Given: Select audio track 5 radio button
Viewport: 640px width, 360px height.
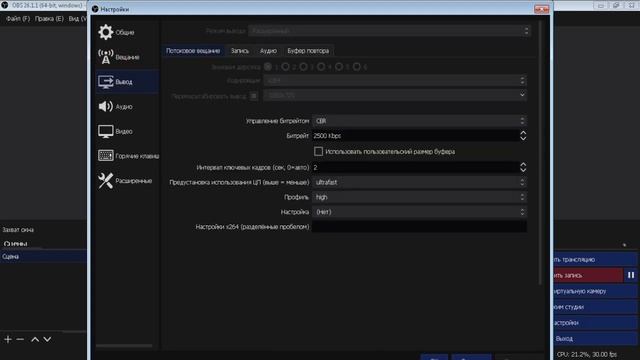Looking at the screenshot, I should 339,67.
